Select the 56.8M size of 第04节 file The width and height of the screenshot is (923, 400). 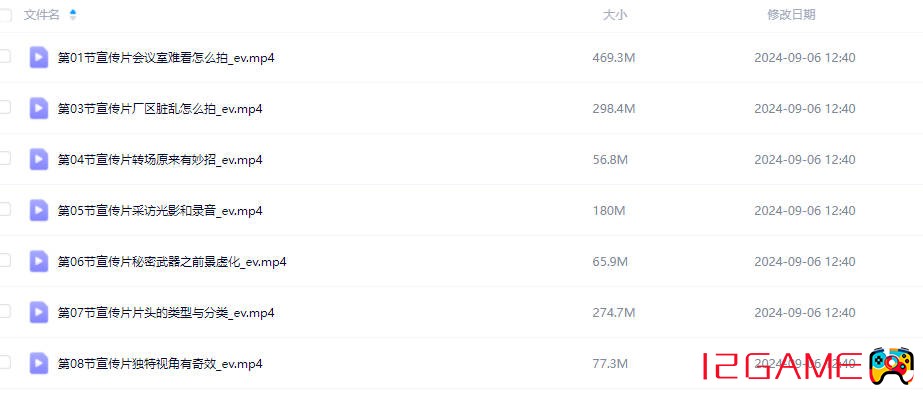610,160
